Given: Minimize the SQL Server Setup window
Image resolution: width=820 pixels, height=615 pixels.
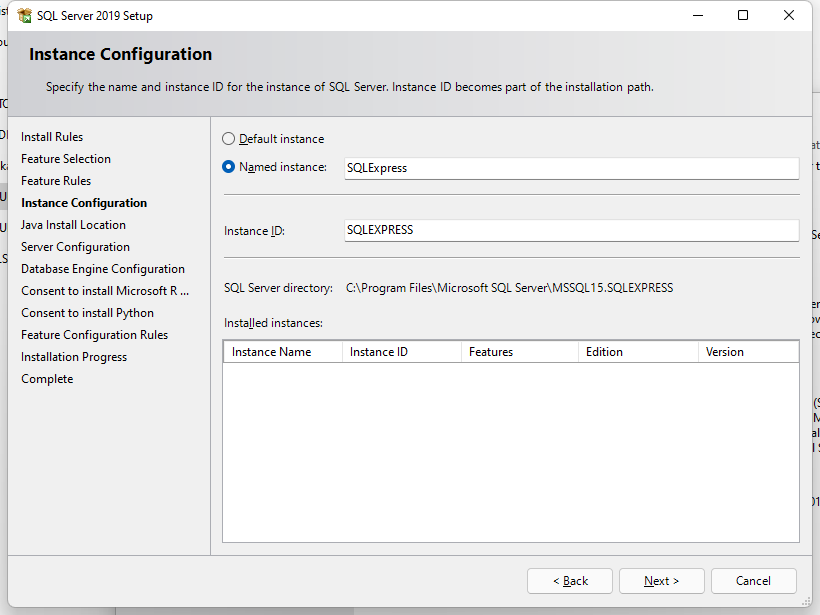Looking at the screenshot, I should (x=698, y=15).
